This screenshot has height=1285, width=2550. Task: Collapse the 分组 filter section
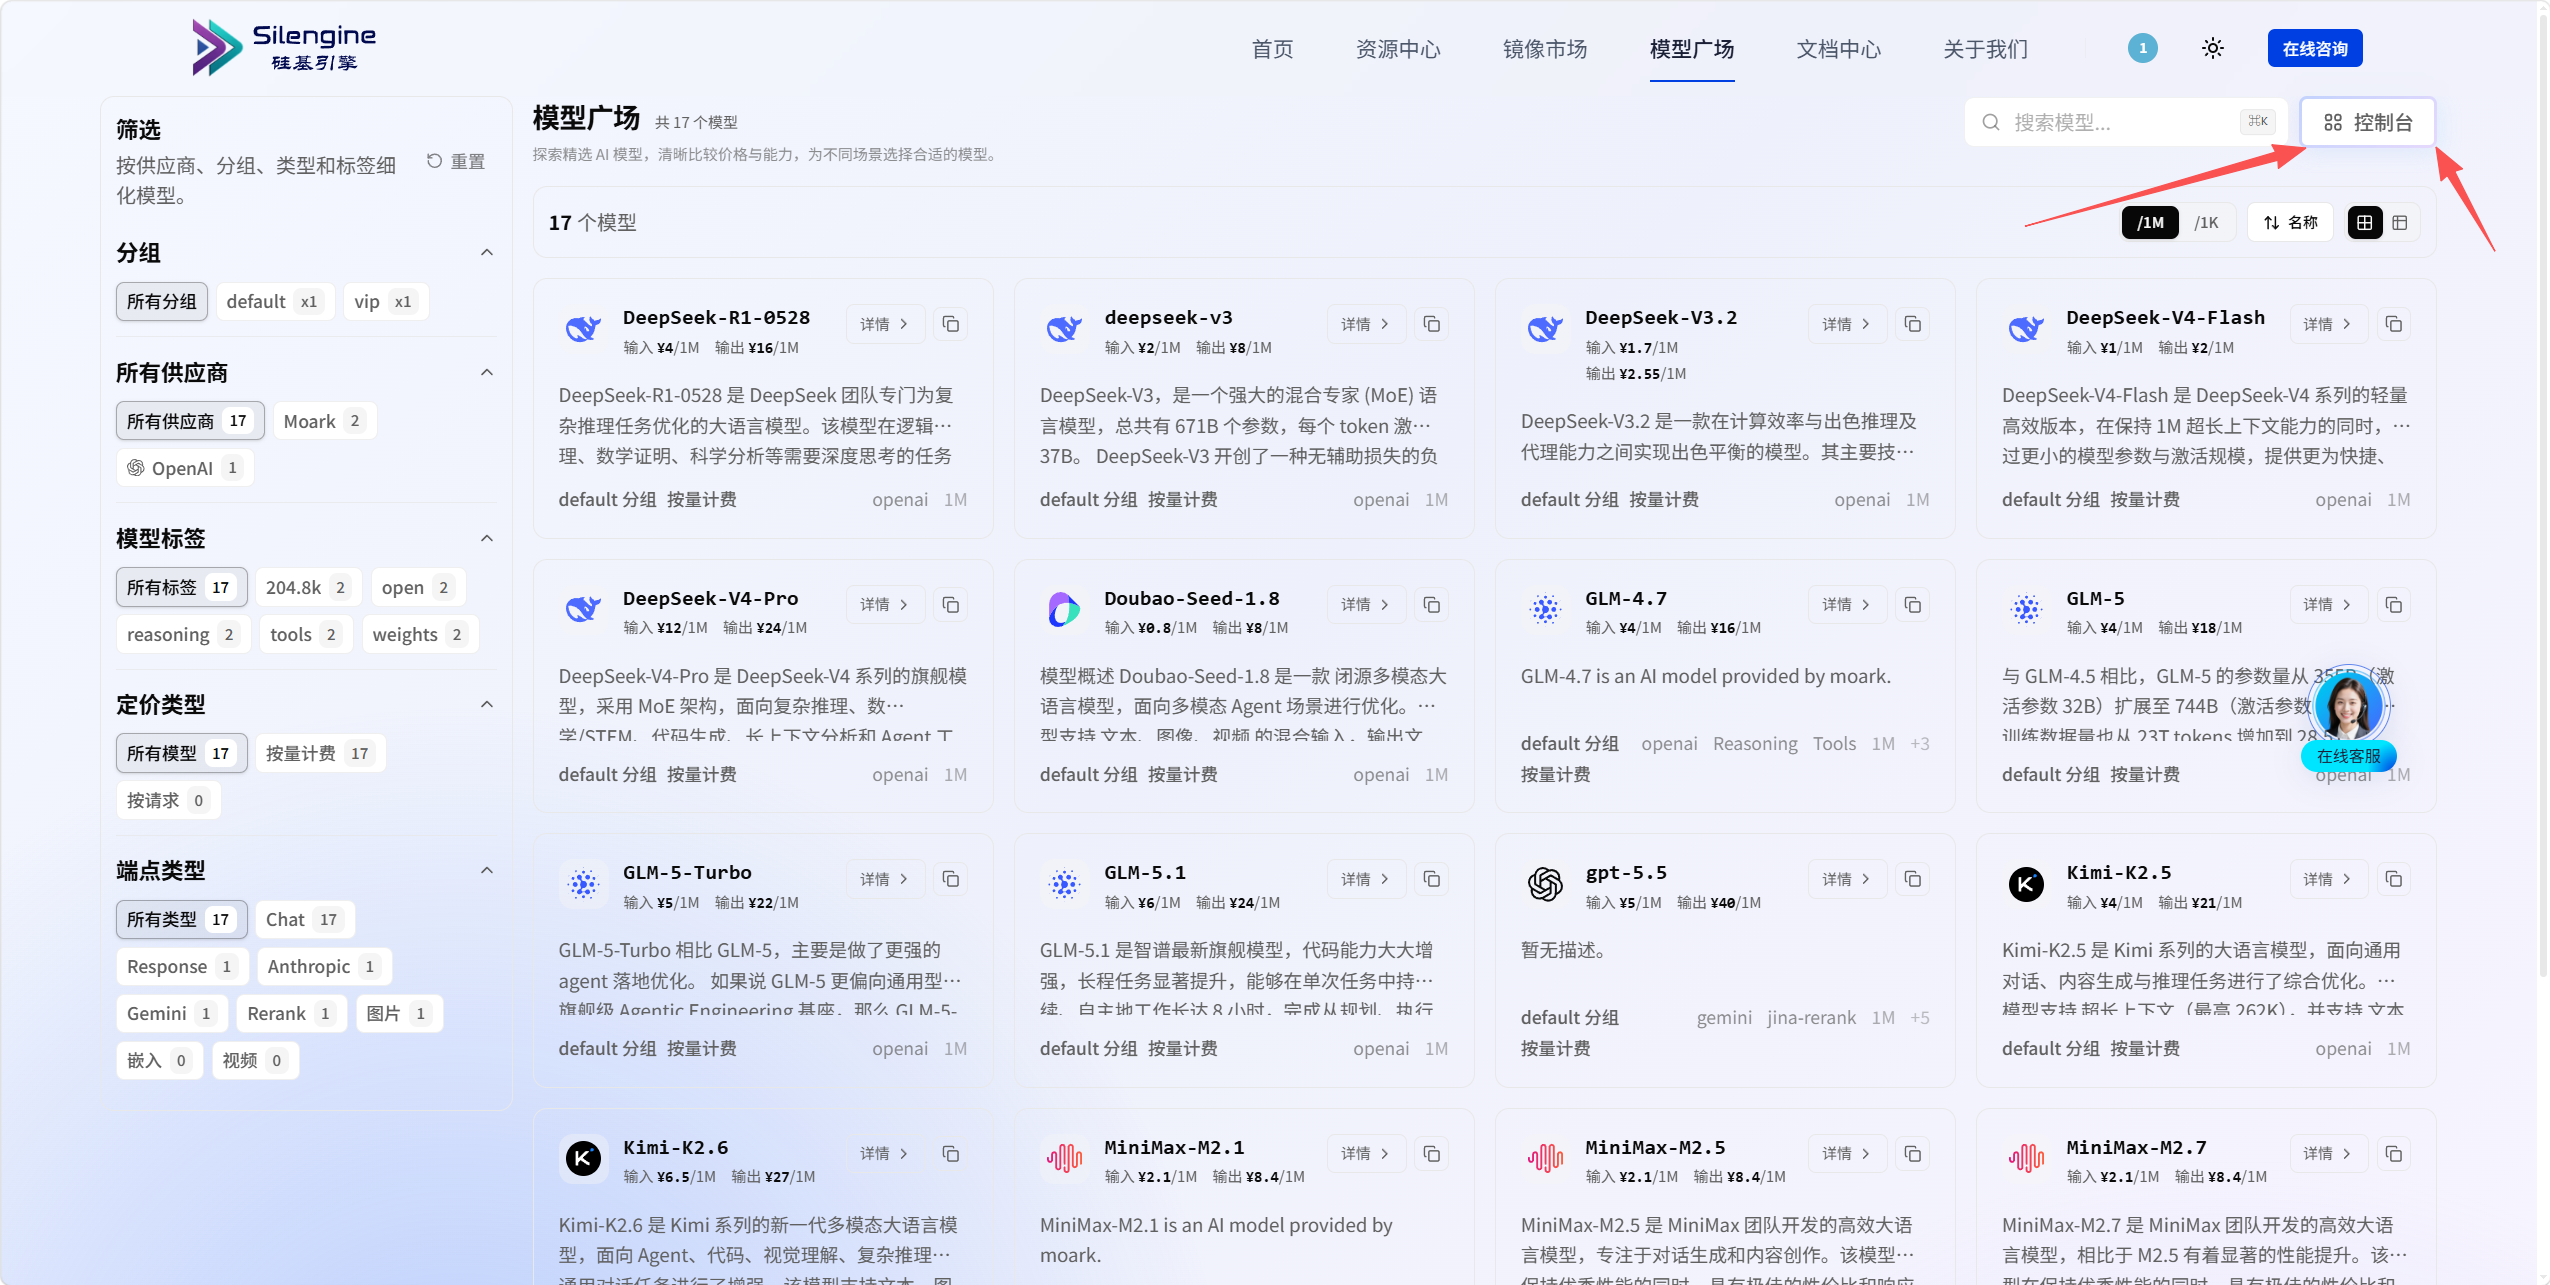coord(487,252)
